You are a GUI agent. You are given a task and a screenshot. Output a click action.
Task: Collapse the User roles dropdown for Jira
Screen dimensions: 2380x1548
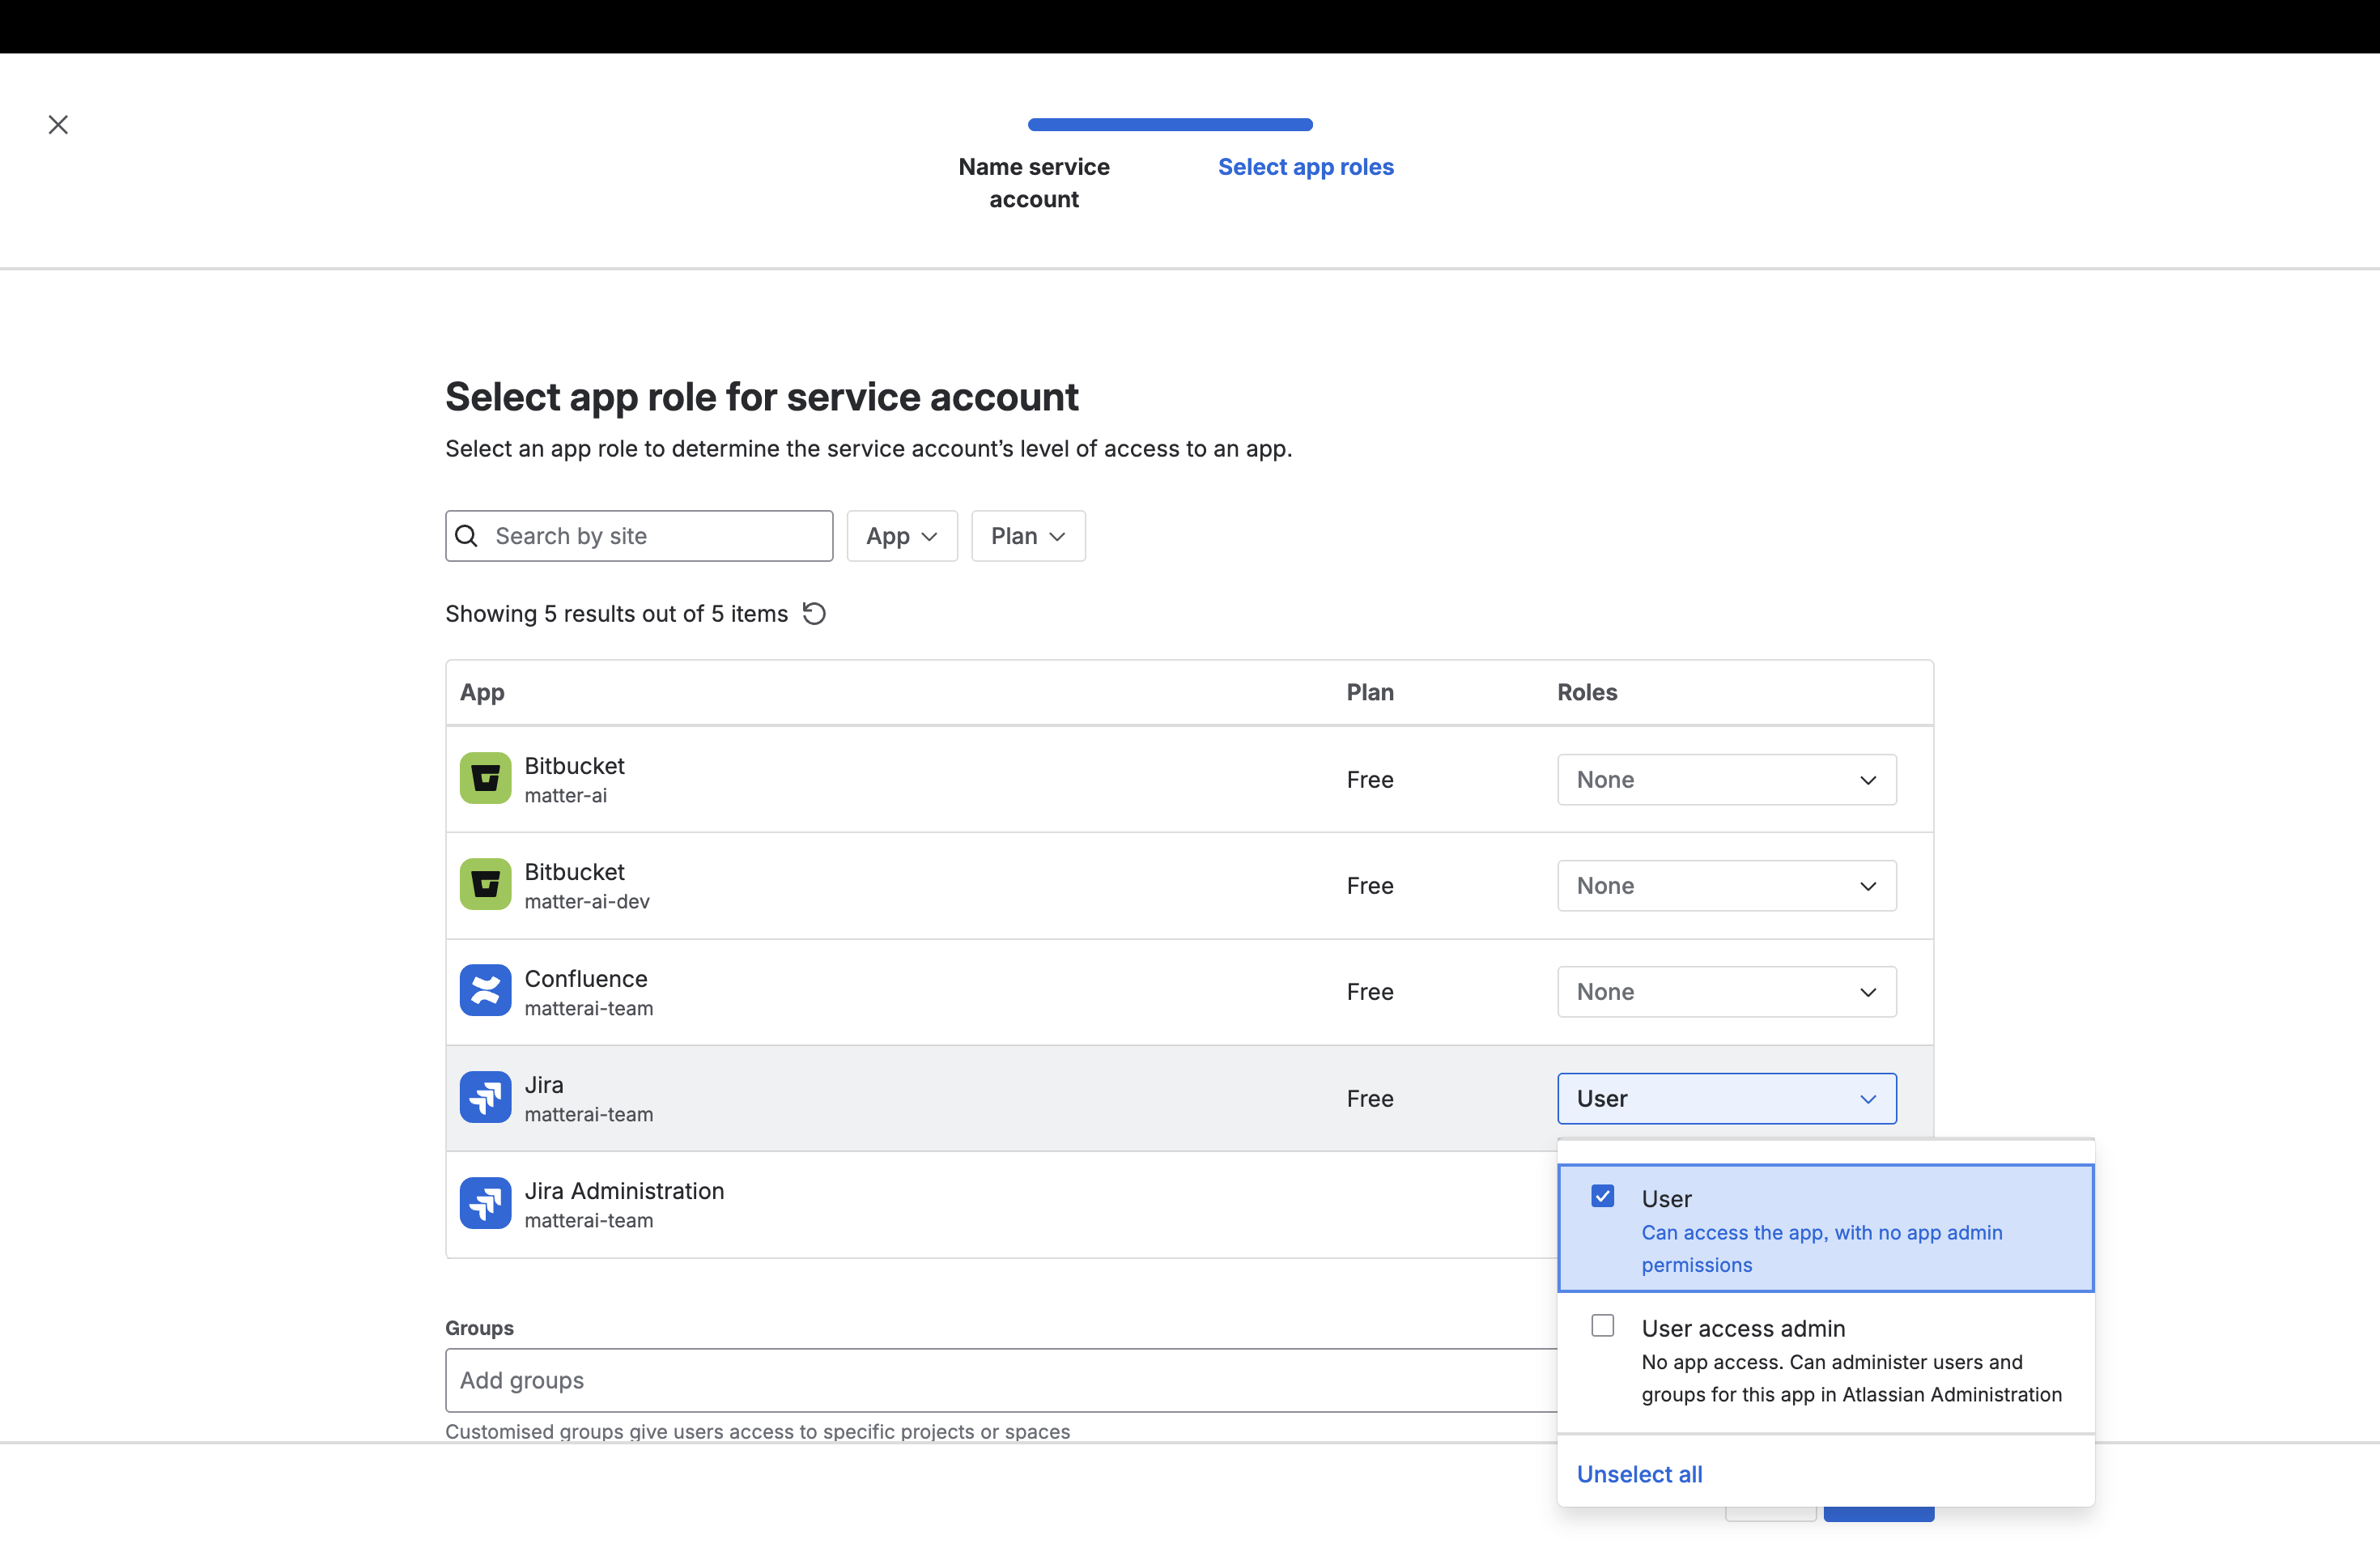click(1726, 1098)
